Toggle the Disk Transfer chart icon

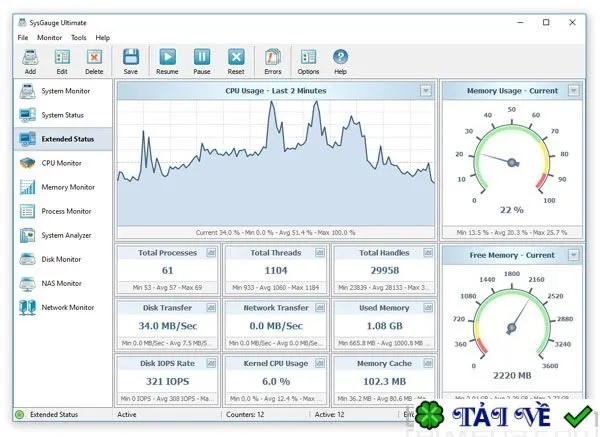211,308
